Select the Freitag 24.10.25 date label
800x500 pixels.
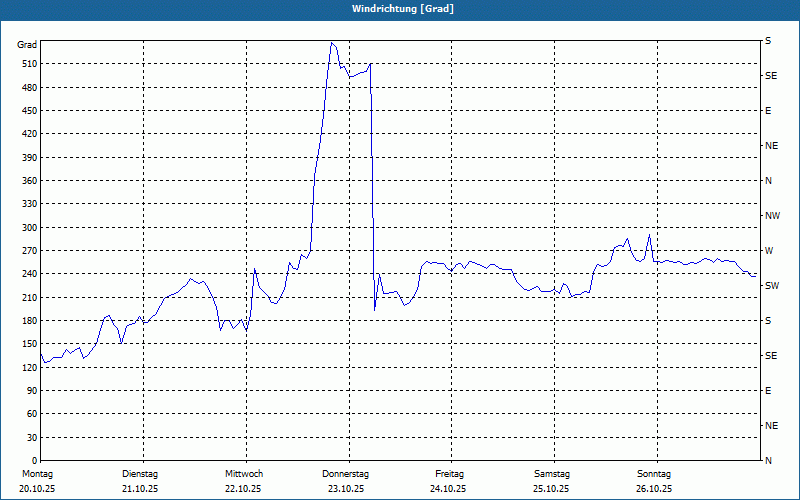coord(449,481)
